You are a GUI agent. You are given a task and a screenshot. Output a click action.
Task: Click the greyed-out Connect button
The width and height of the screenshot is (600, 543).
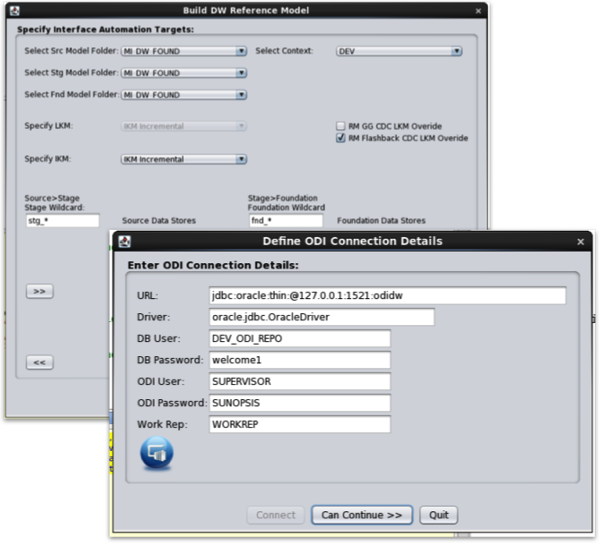276,515
